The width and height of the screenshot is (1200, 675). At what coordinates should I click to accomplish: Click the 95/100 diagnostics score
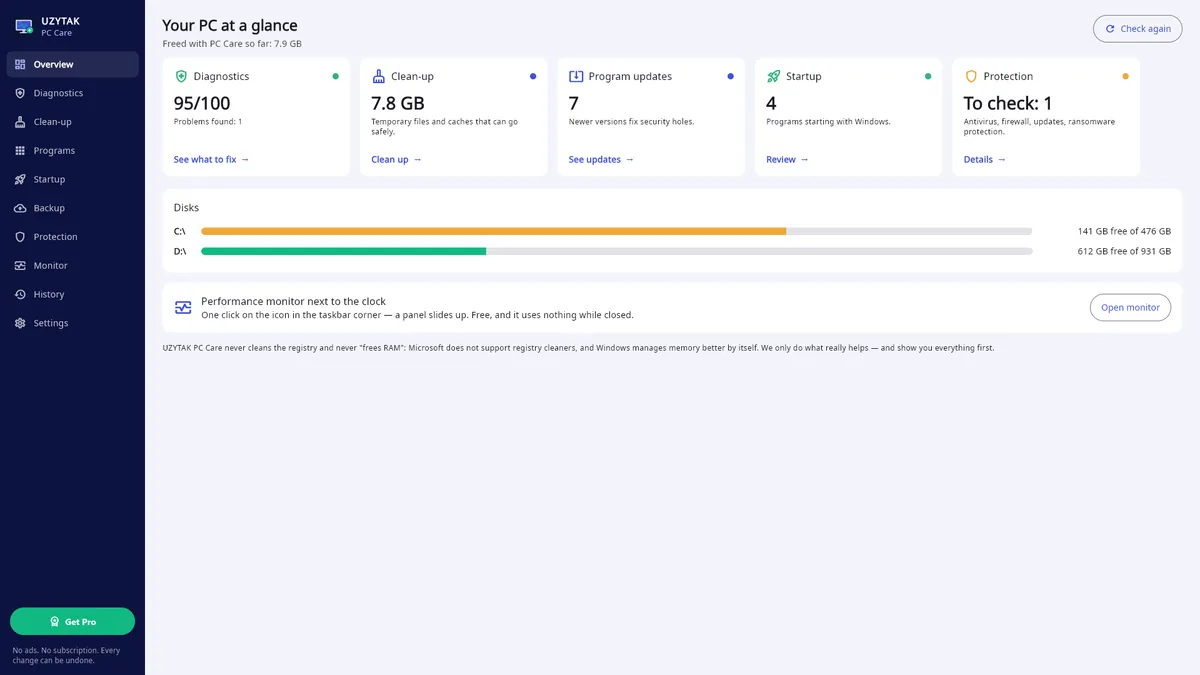click(202, 103)
